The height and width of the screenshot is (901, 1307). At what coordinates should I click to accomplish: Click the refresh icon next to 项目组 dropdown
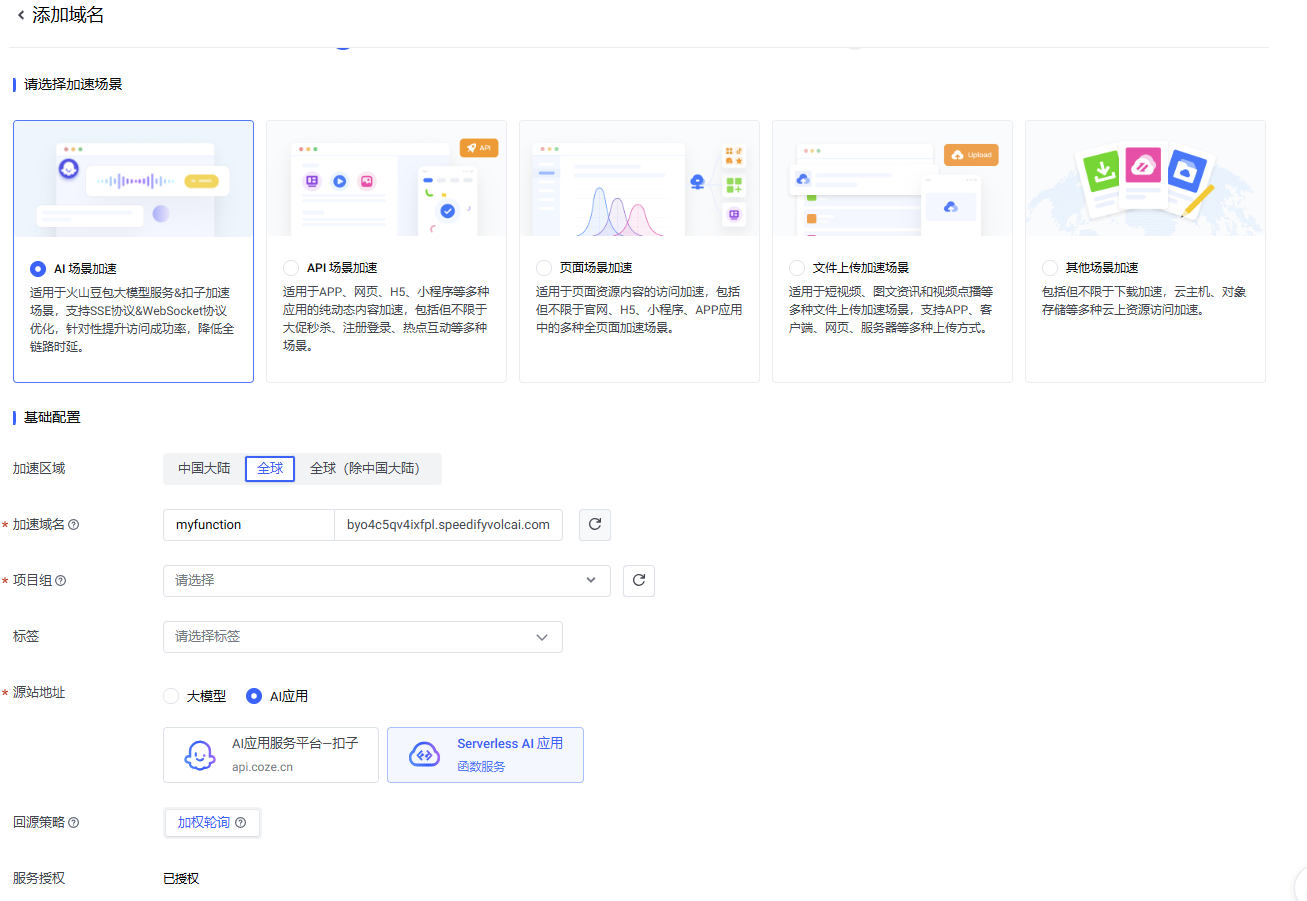point(638,581)
